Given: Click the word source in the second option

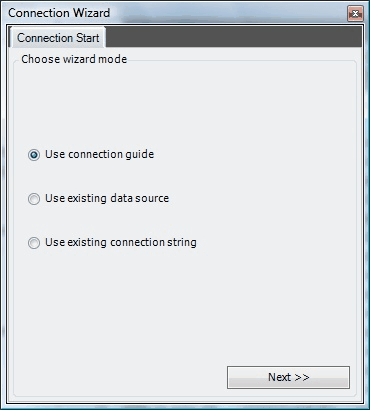Looking at the screenshot, I should [x=152, y=199].
